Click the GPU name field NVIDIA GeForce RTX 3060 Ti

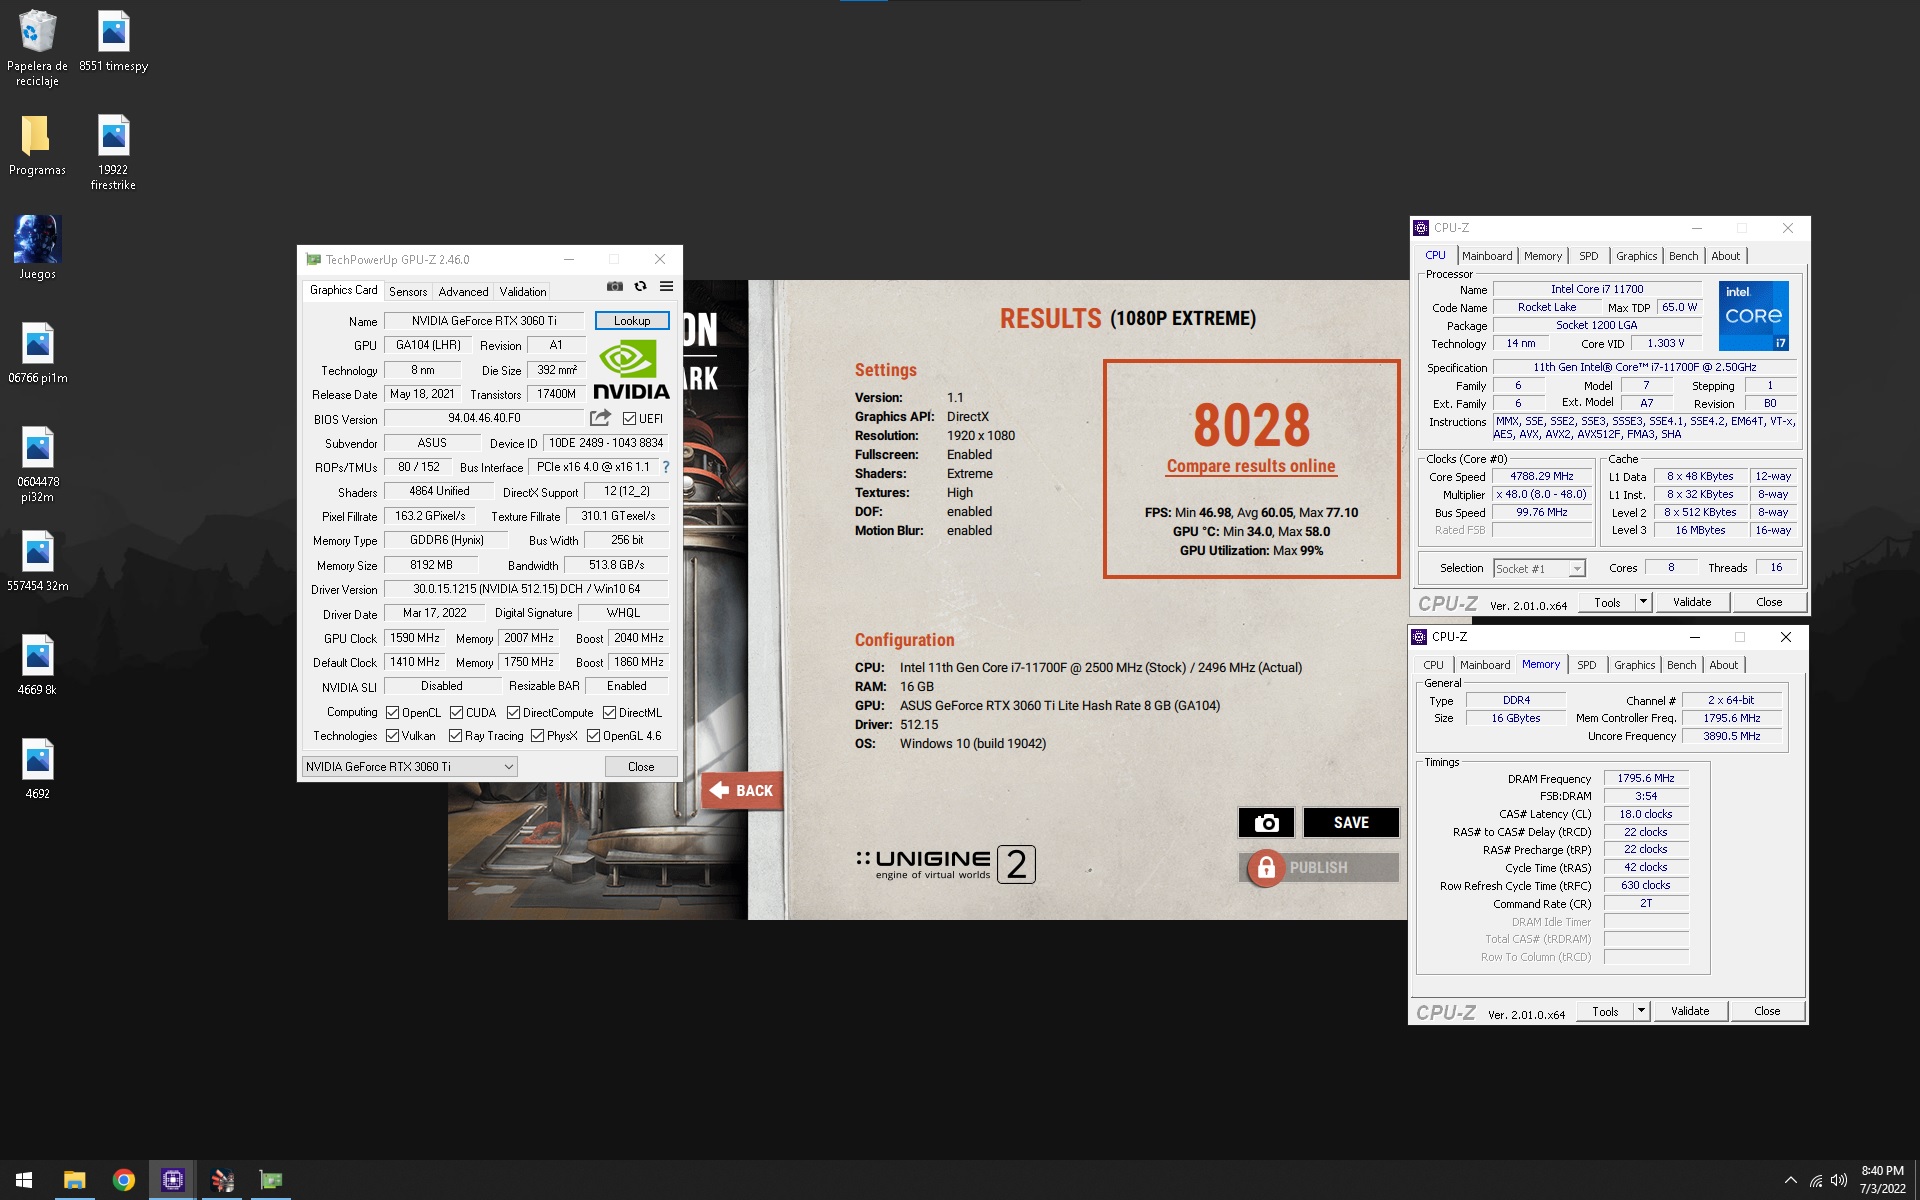tap(484, 320)
